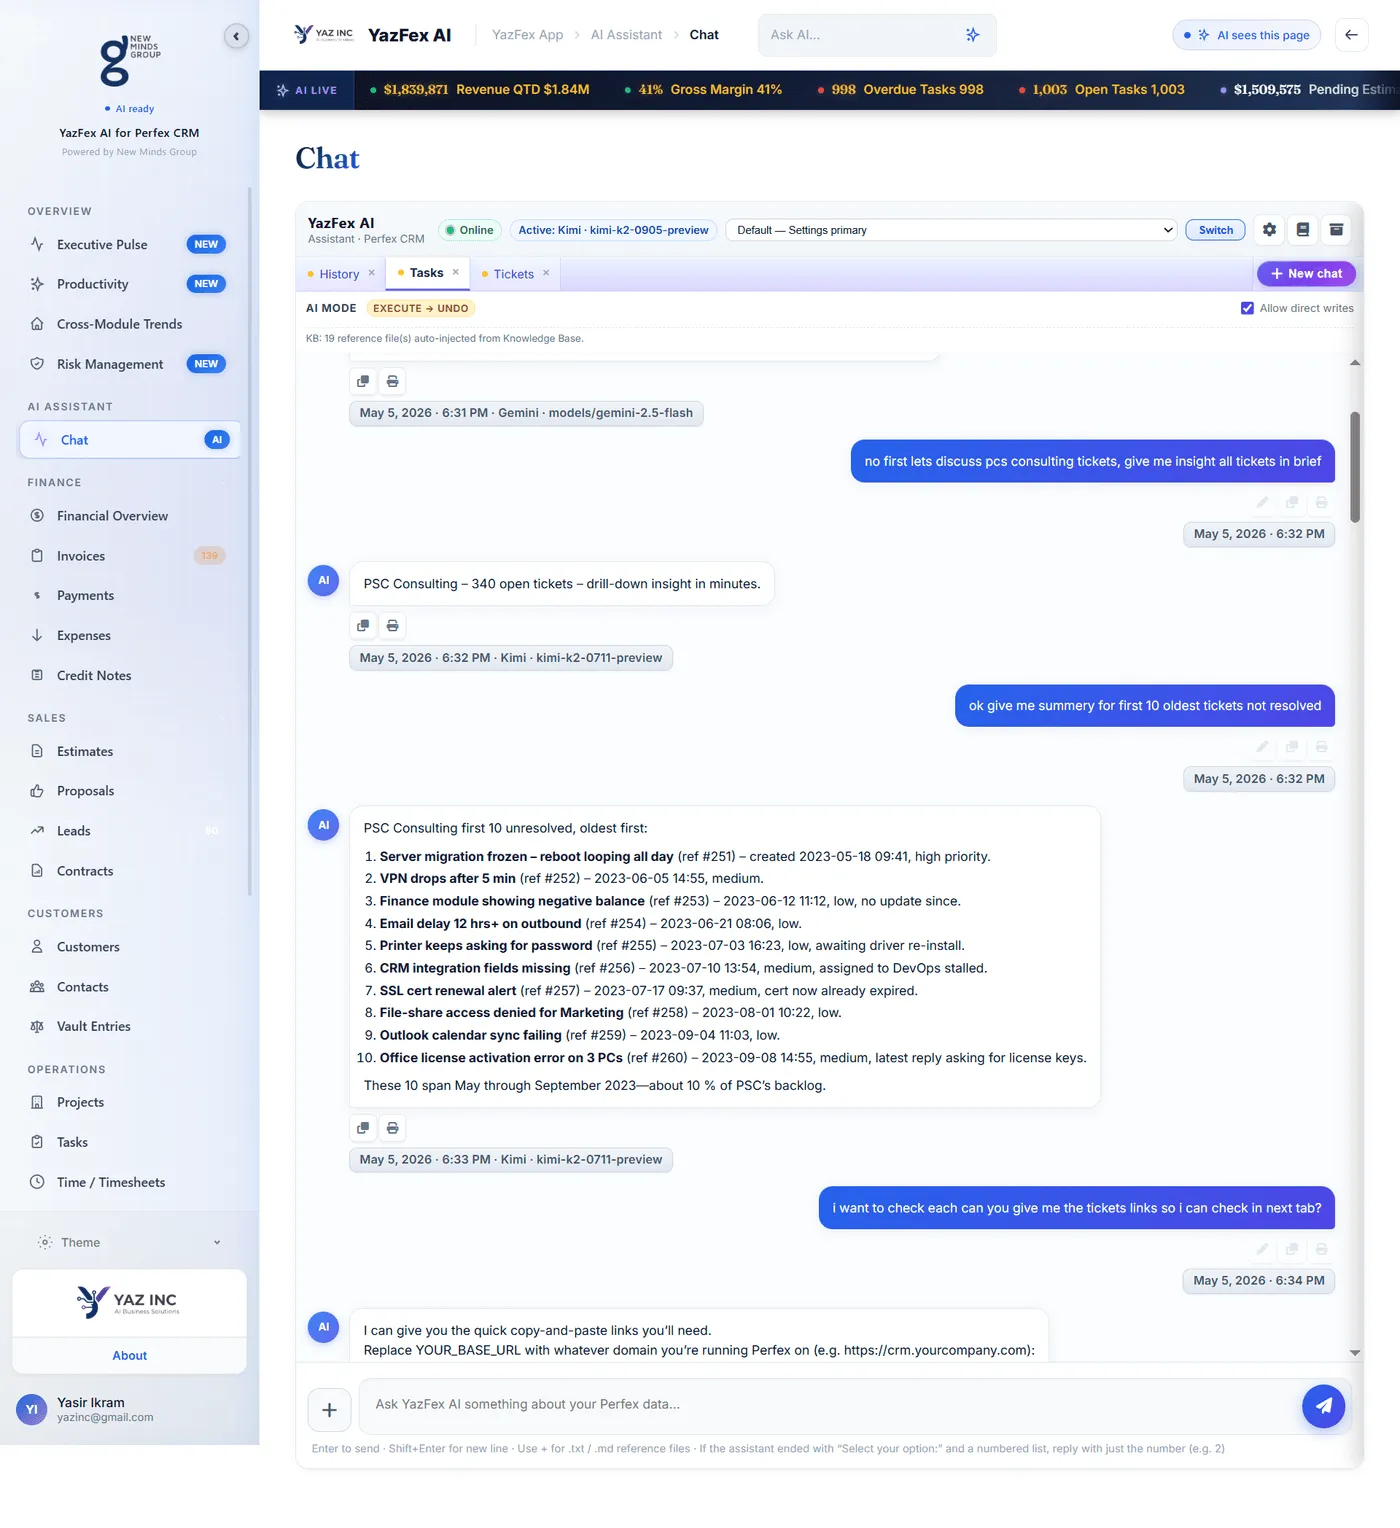Print the PSC Consulting 340 open tickets reply
Image resolution: width=1400 pixels, height=1528 pixels.
[392, 626]
